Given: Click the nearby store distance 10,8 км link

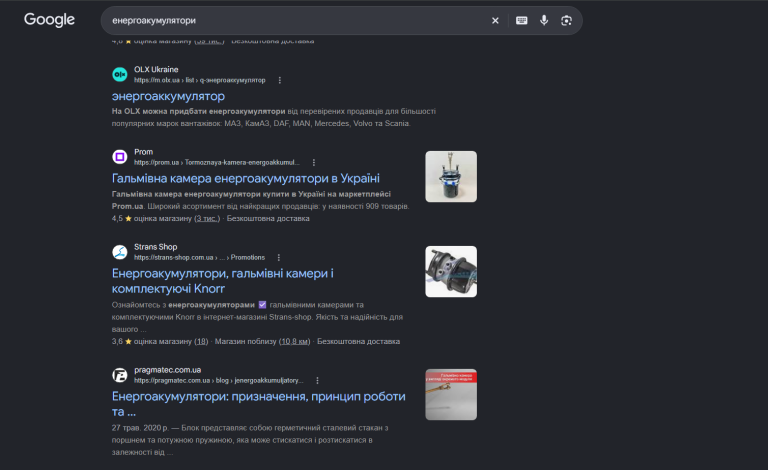Looking at the screenshot, I should pyautogui.click(x=295, y=341).
